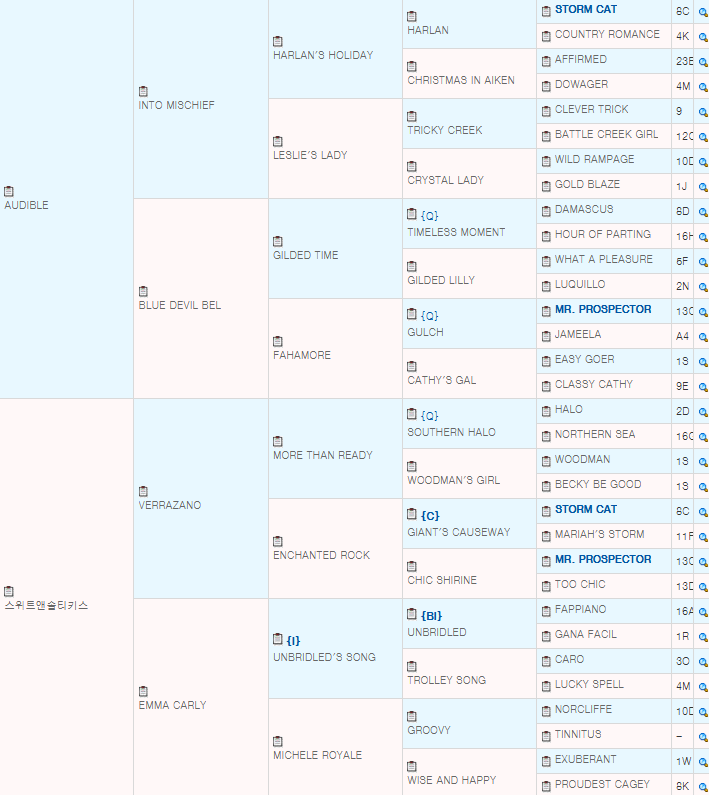Viewport: 709px width, 795px height.
Task: Select the BATTLE CREEK GIRL entry
Action: 607,134
